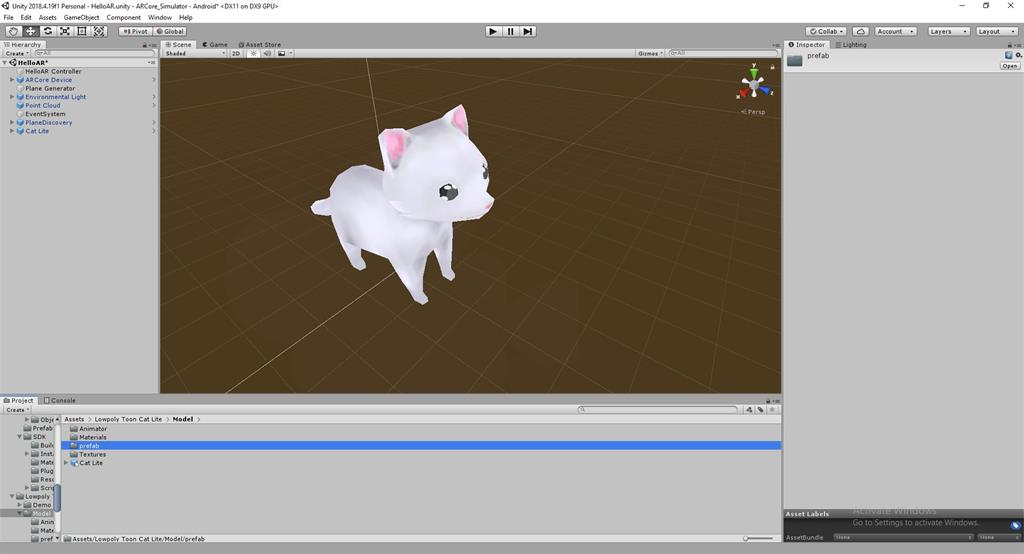
Task: Click the blue Z axis gizmo cone
Action: click(767, 91)
